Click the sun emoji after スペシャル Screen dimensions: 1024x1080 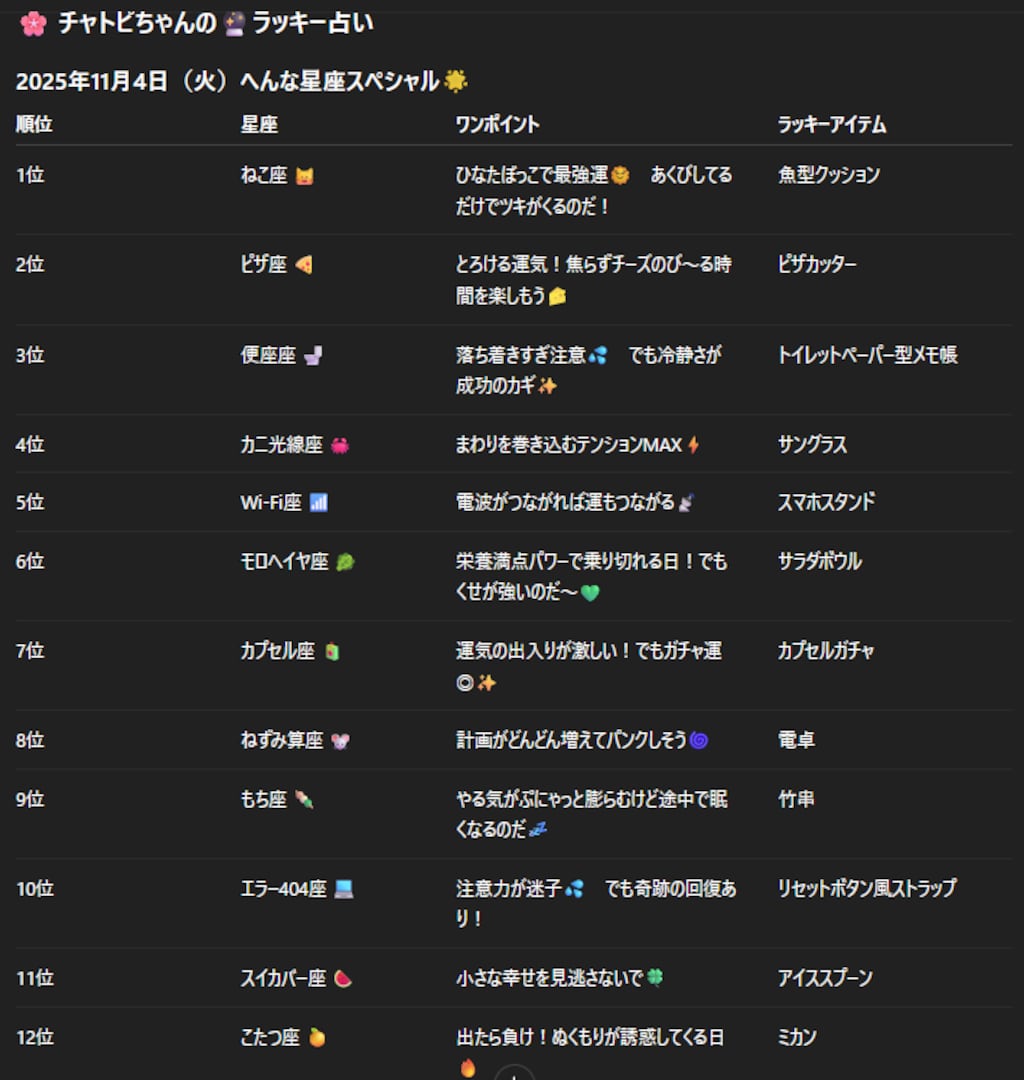pos(456,82)
